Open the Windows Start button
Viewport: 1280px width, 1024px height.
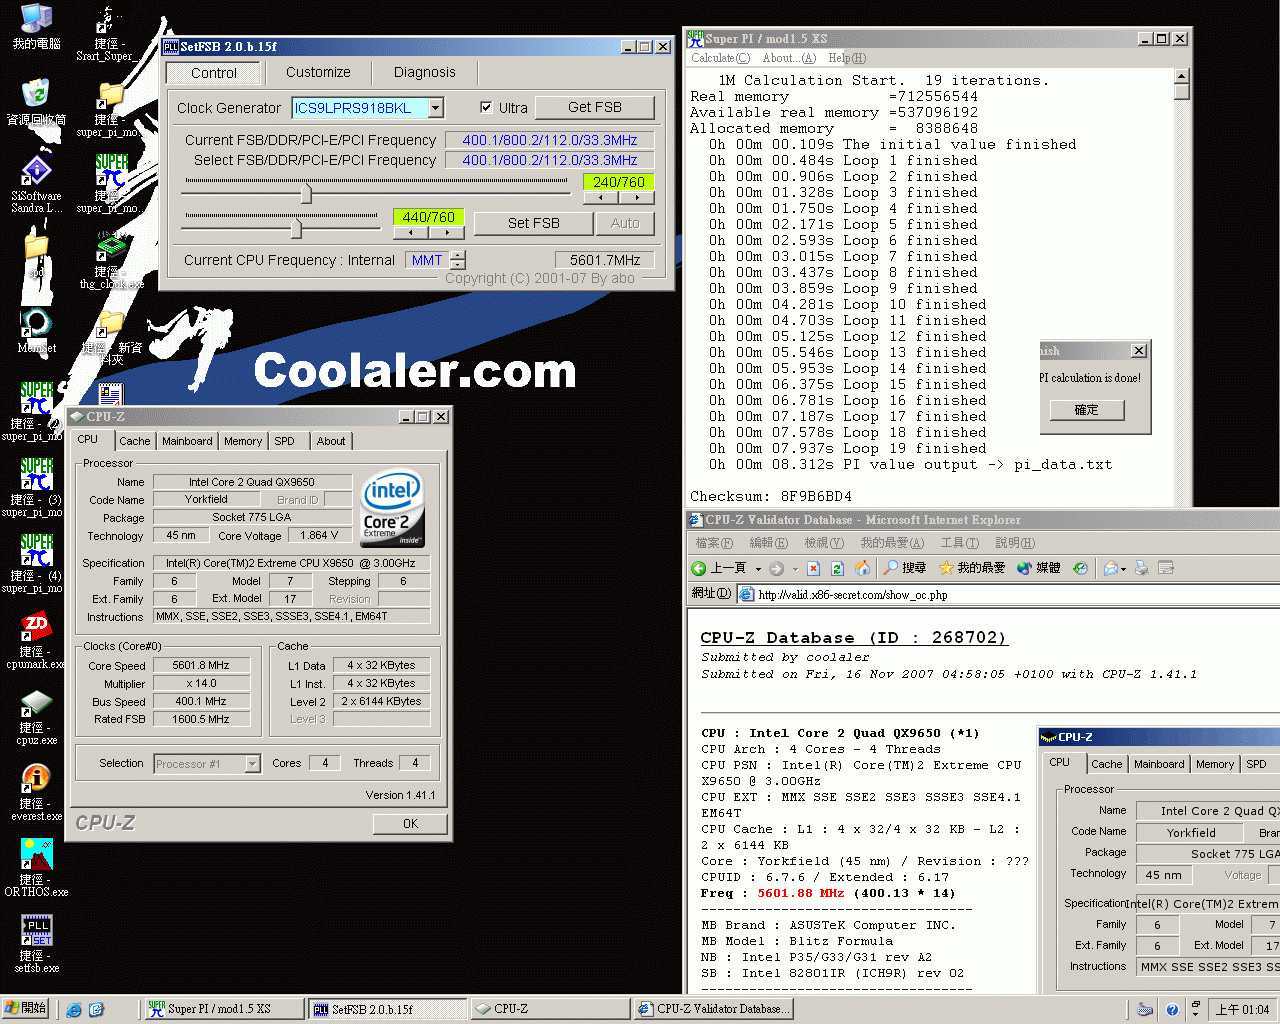(x=25, y=1009)
